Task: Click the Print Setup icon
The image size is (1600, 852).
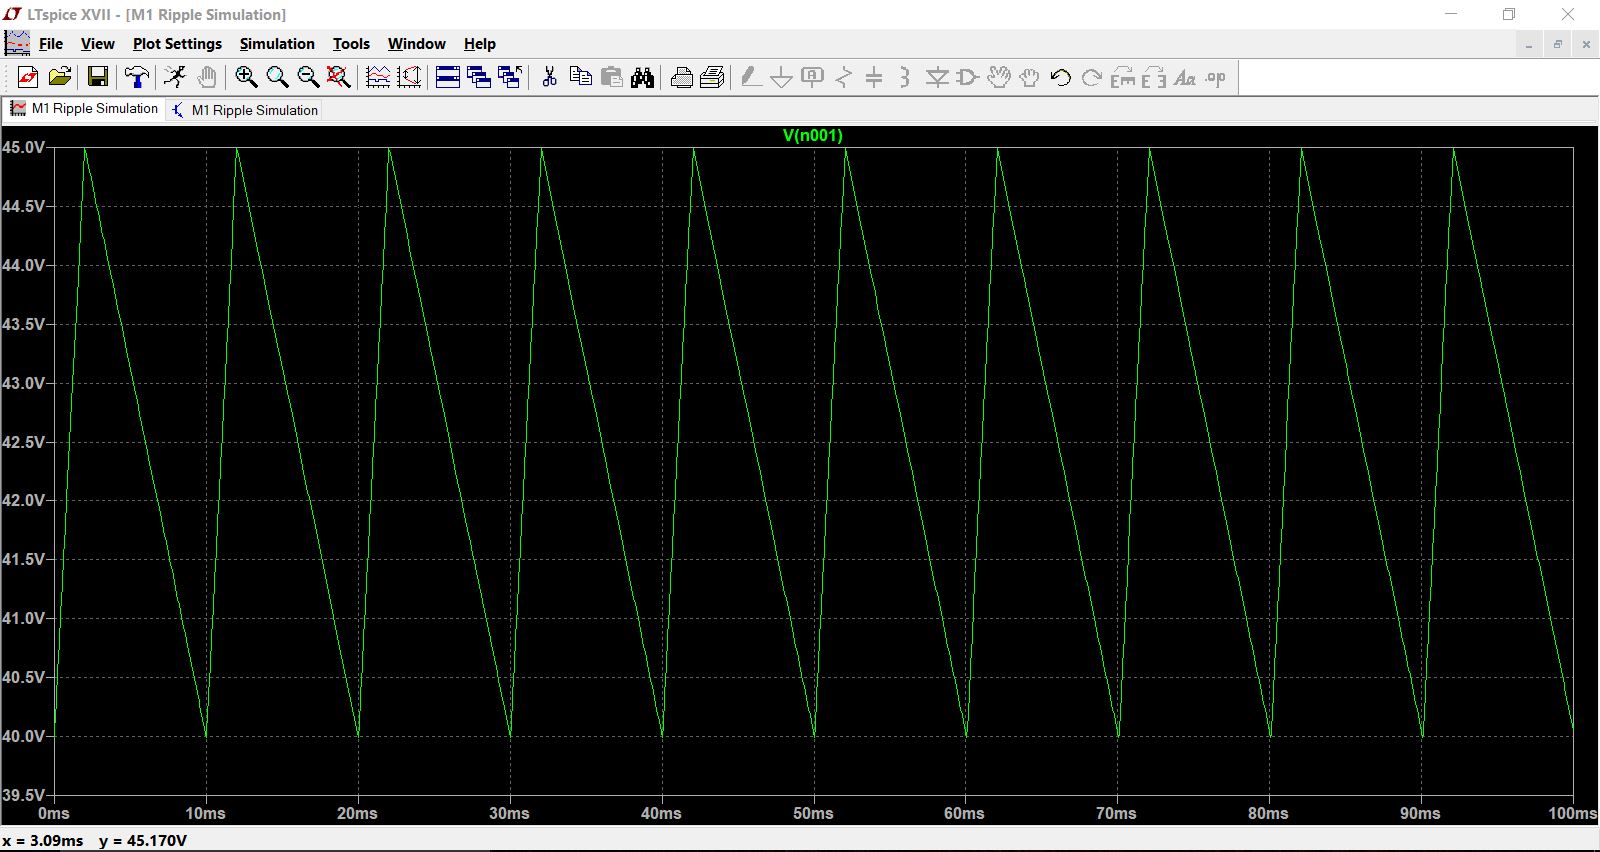Action: point(682,77)
